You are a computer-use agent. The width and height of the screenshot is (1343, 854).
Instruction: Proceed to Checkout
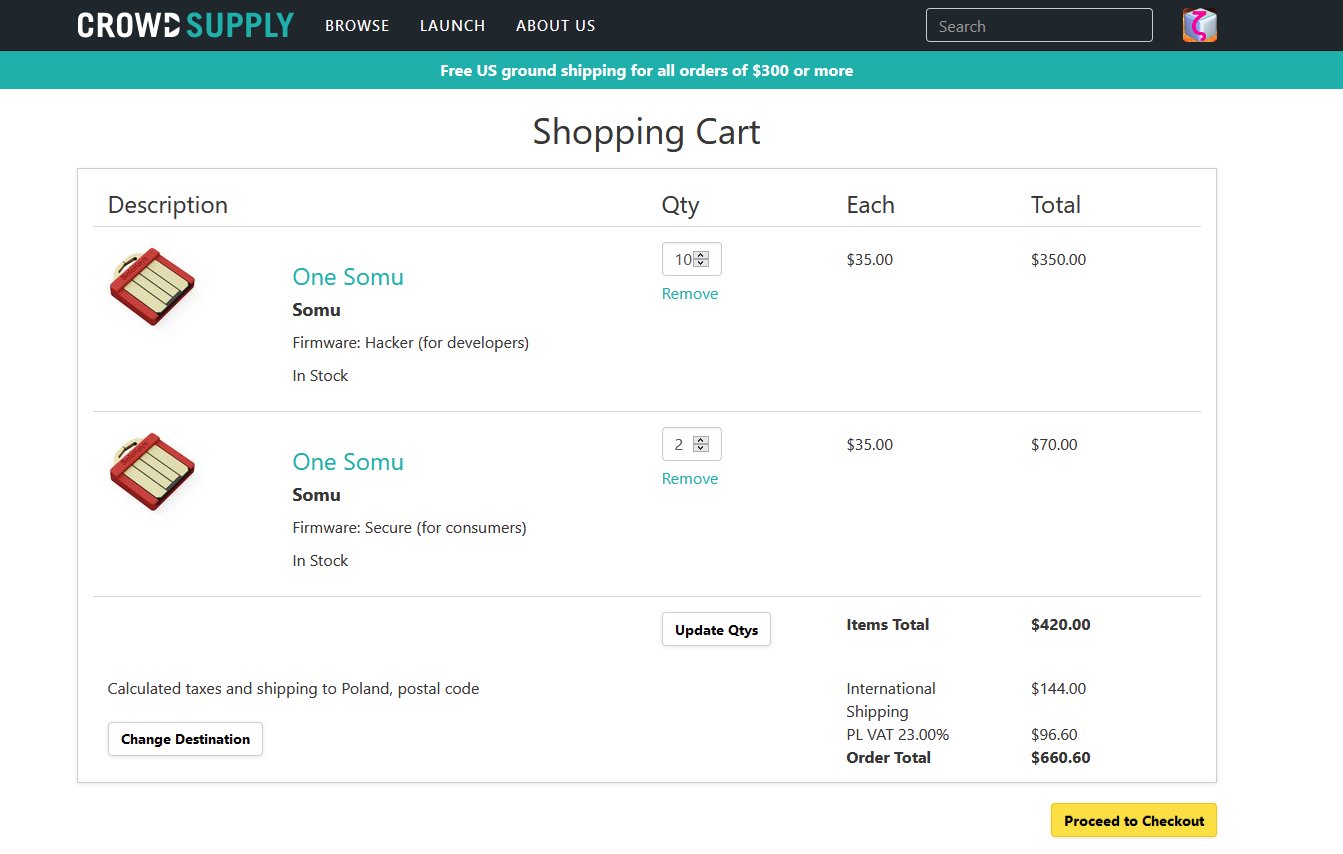(1133, 821)
